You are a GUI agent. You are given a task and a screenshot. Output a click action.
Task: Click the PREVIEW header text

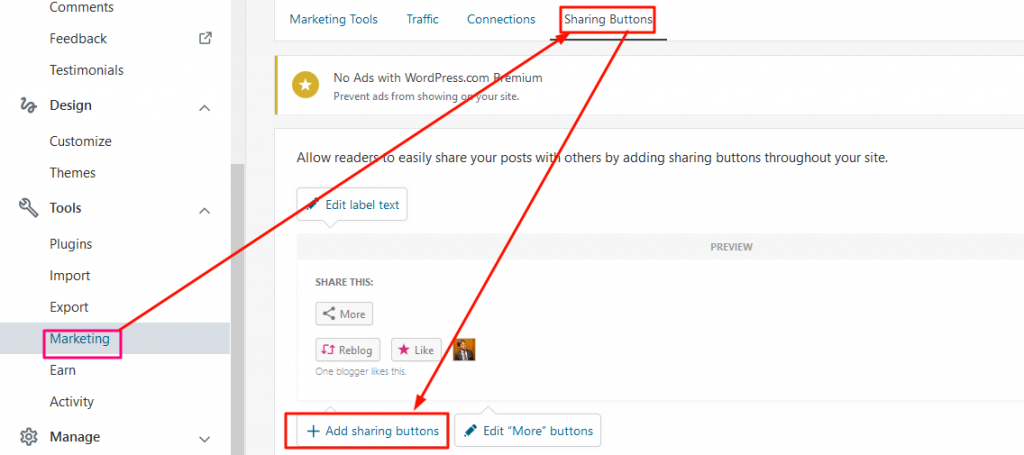click(x=731, y=247)
